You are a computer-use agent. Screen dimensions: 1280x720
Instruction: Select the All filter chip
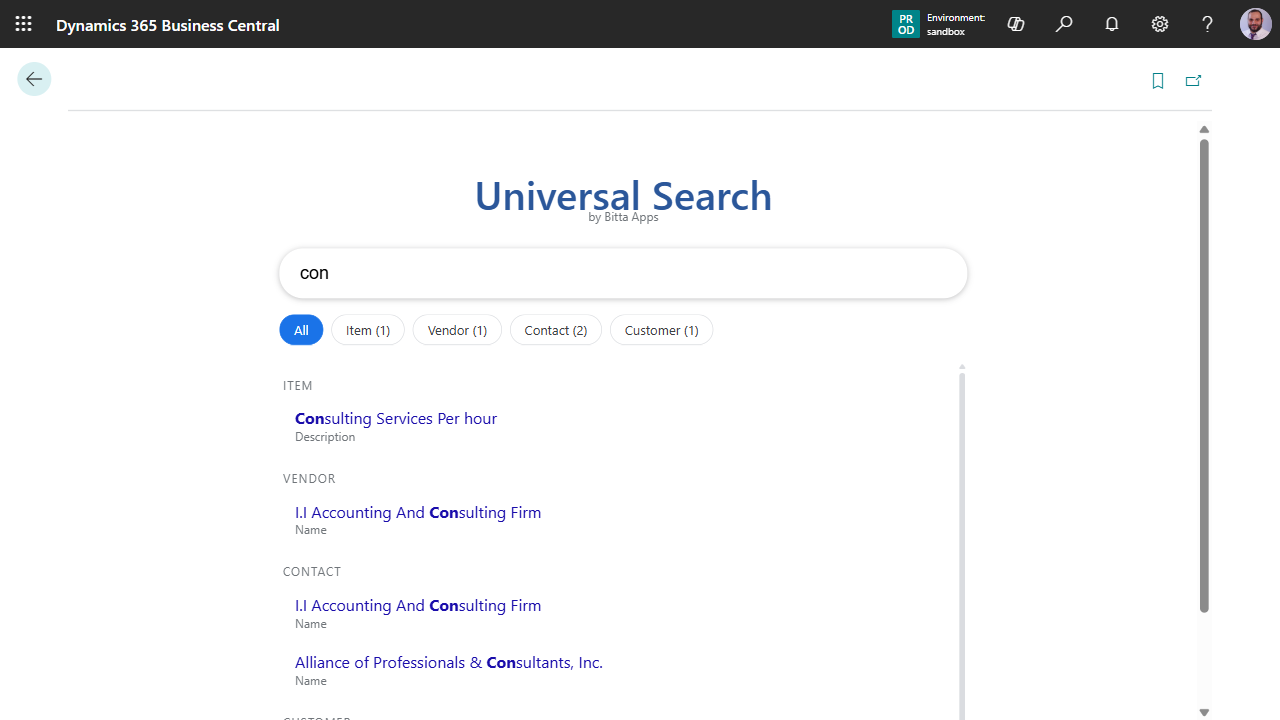click(301, 330)
